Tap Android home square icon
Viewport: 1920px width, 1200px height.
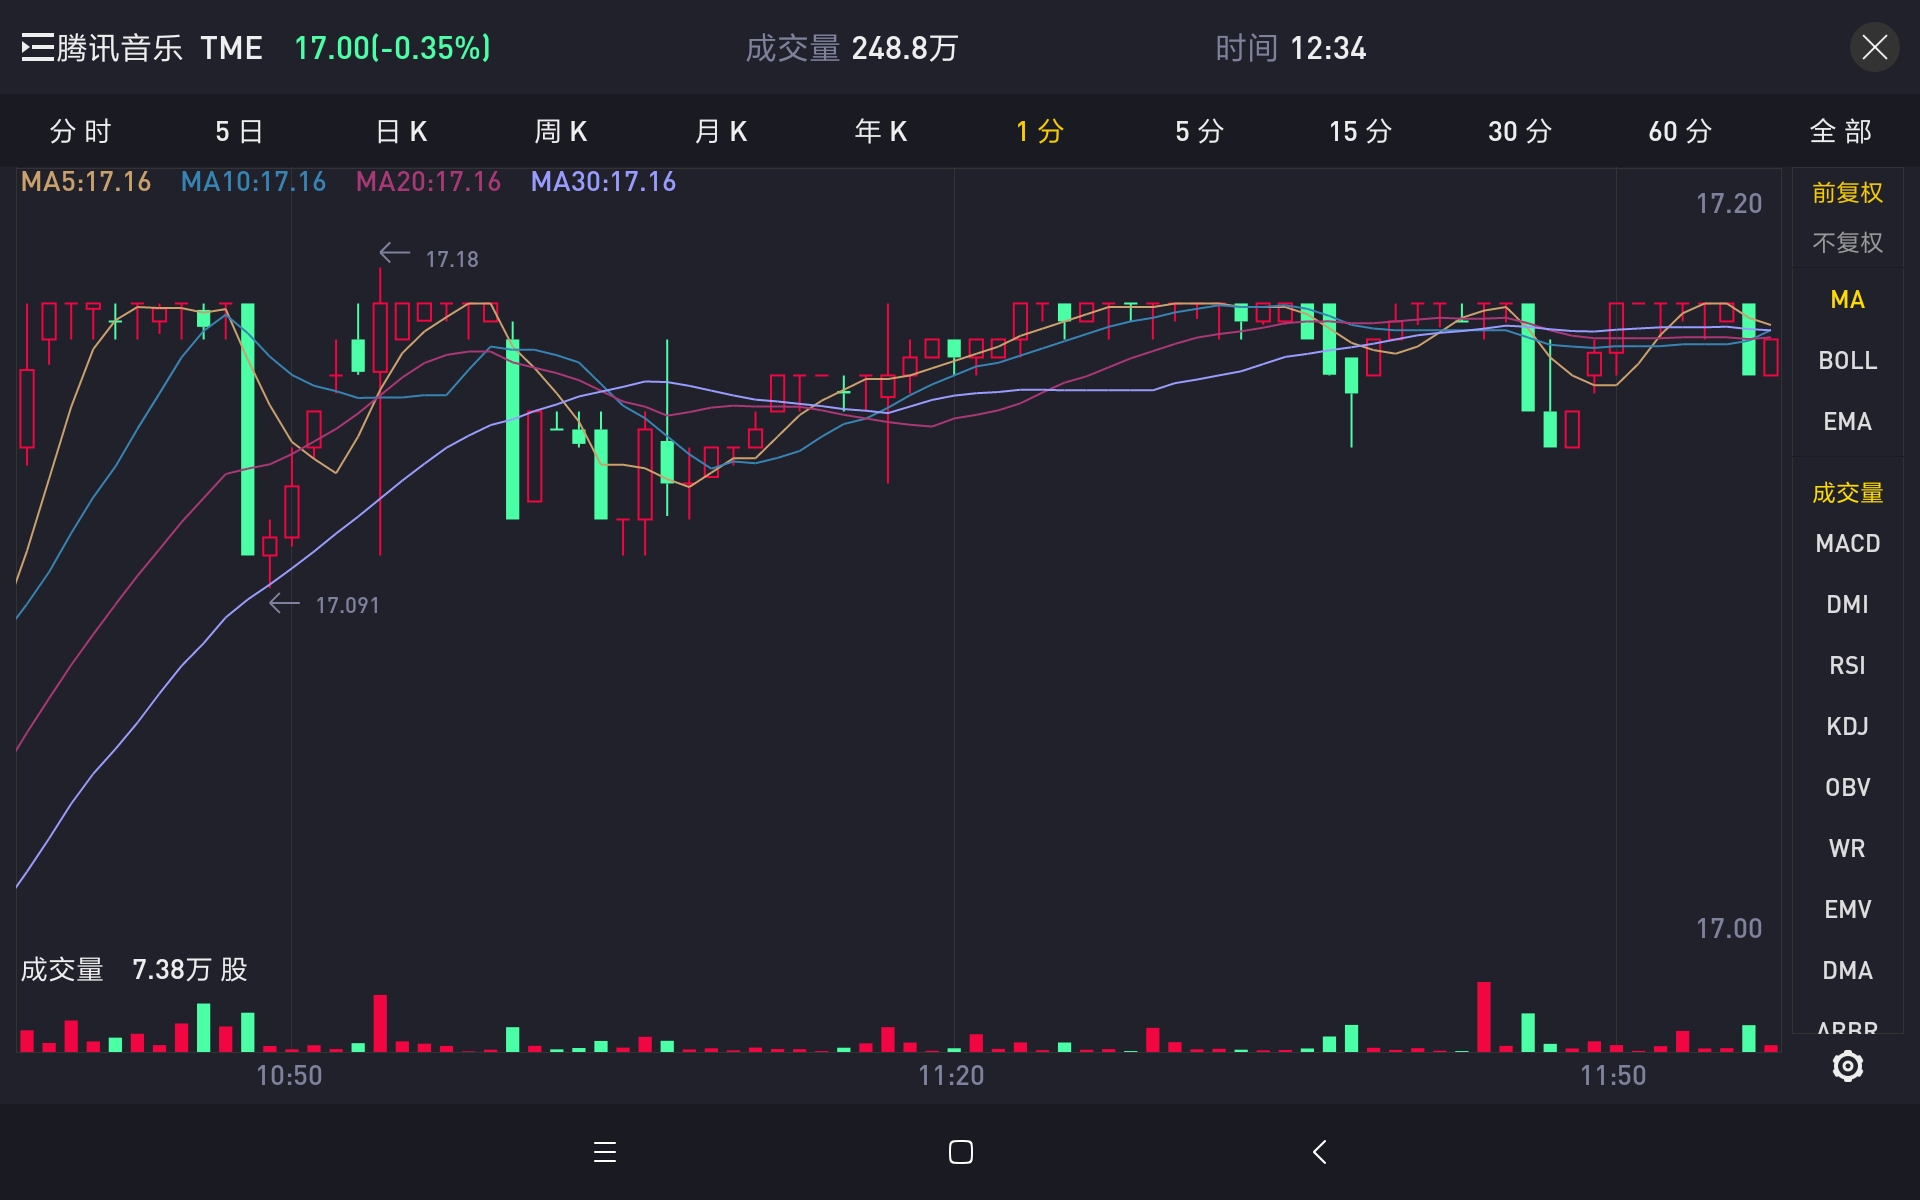pyautogui.click(x=960, y=1152)
